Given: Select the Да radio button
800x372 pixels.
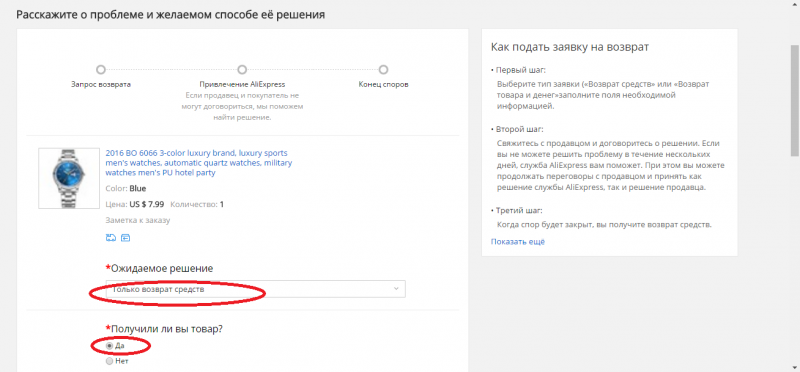Looking at the screenshot, I should (109, 346).
